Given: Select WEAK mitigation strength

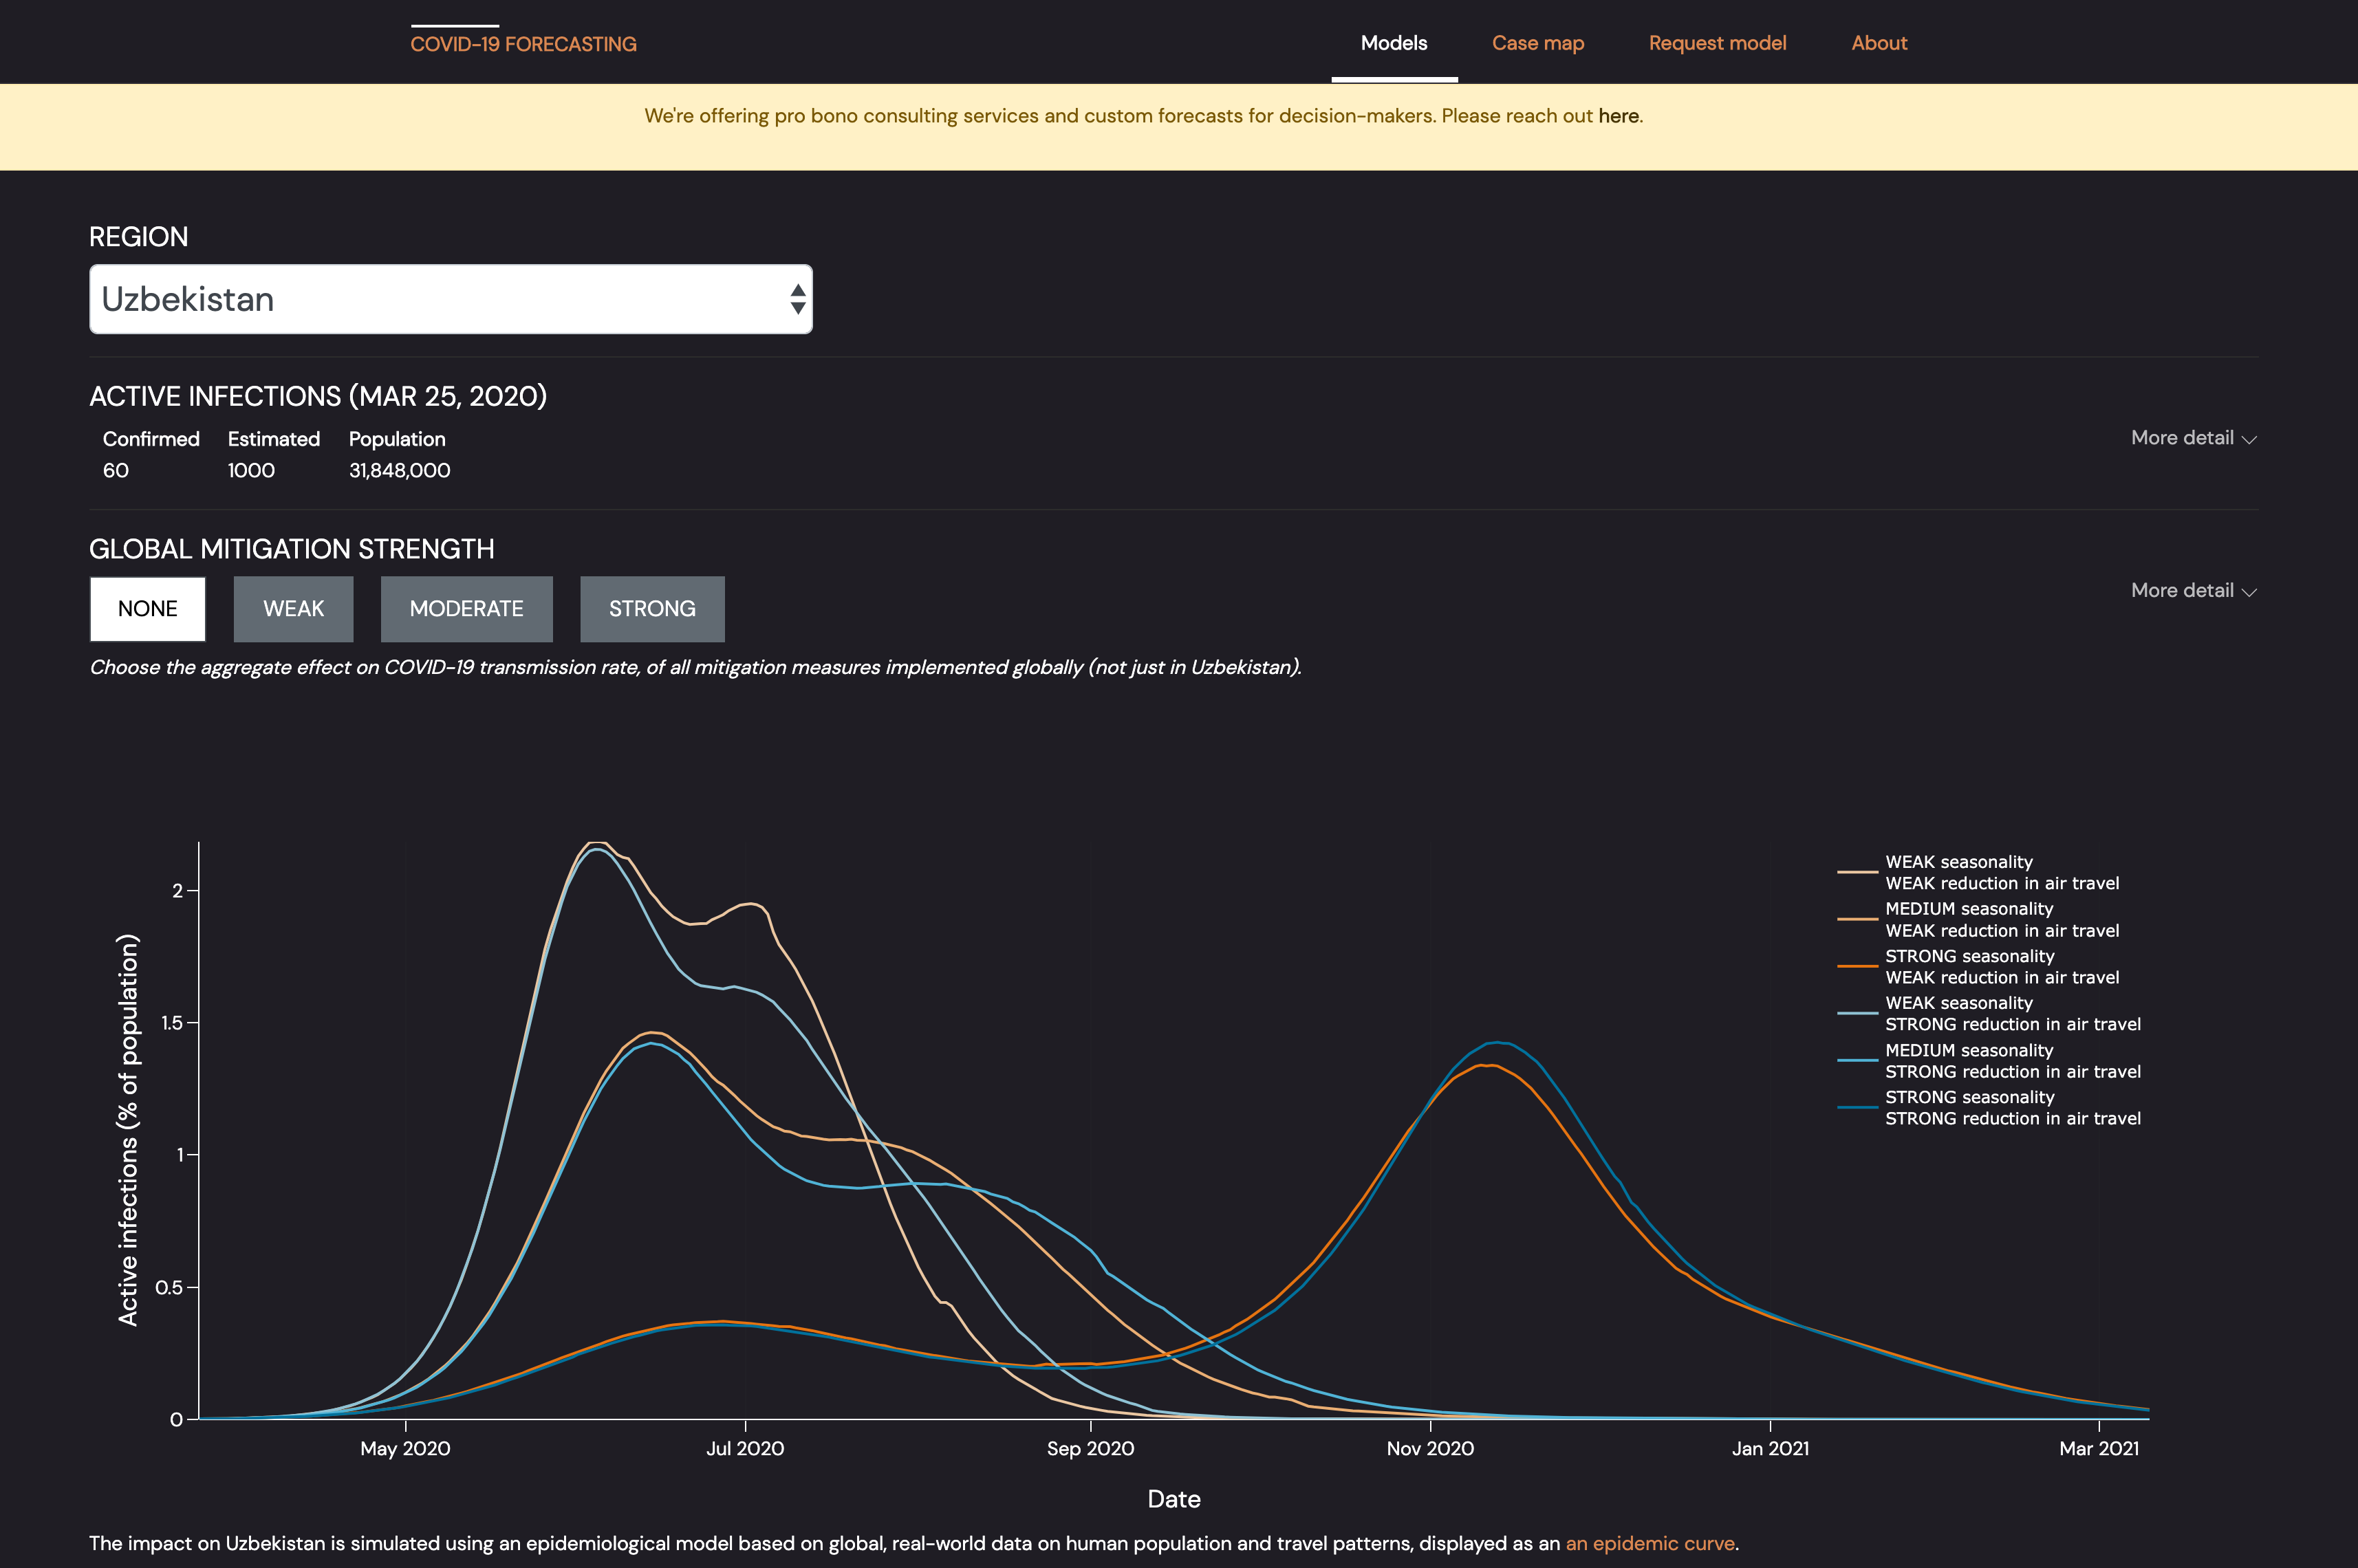Looking at the screenshot, I should pyautogui.click(x=293, y=609).
